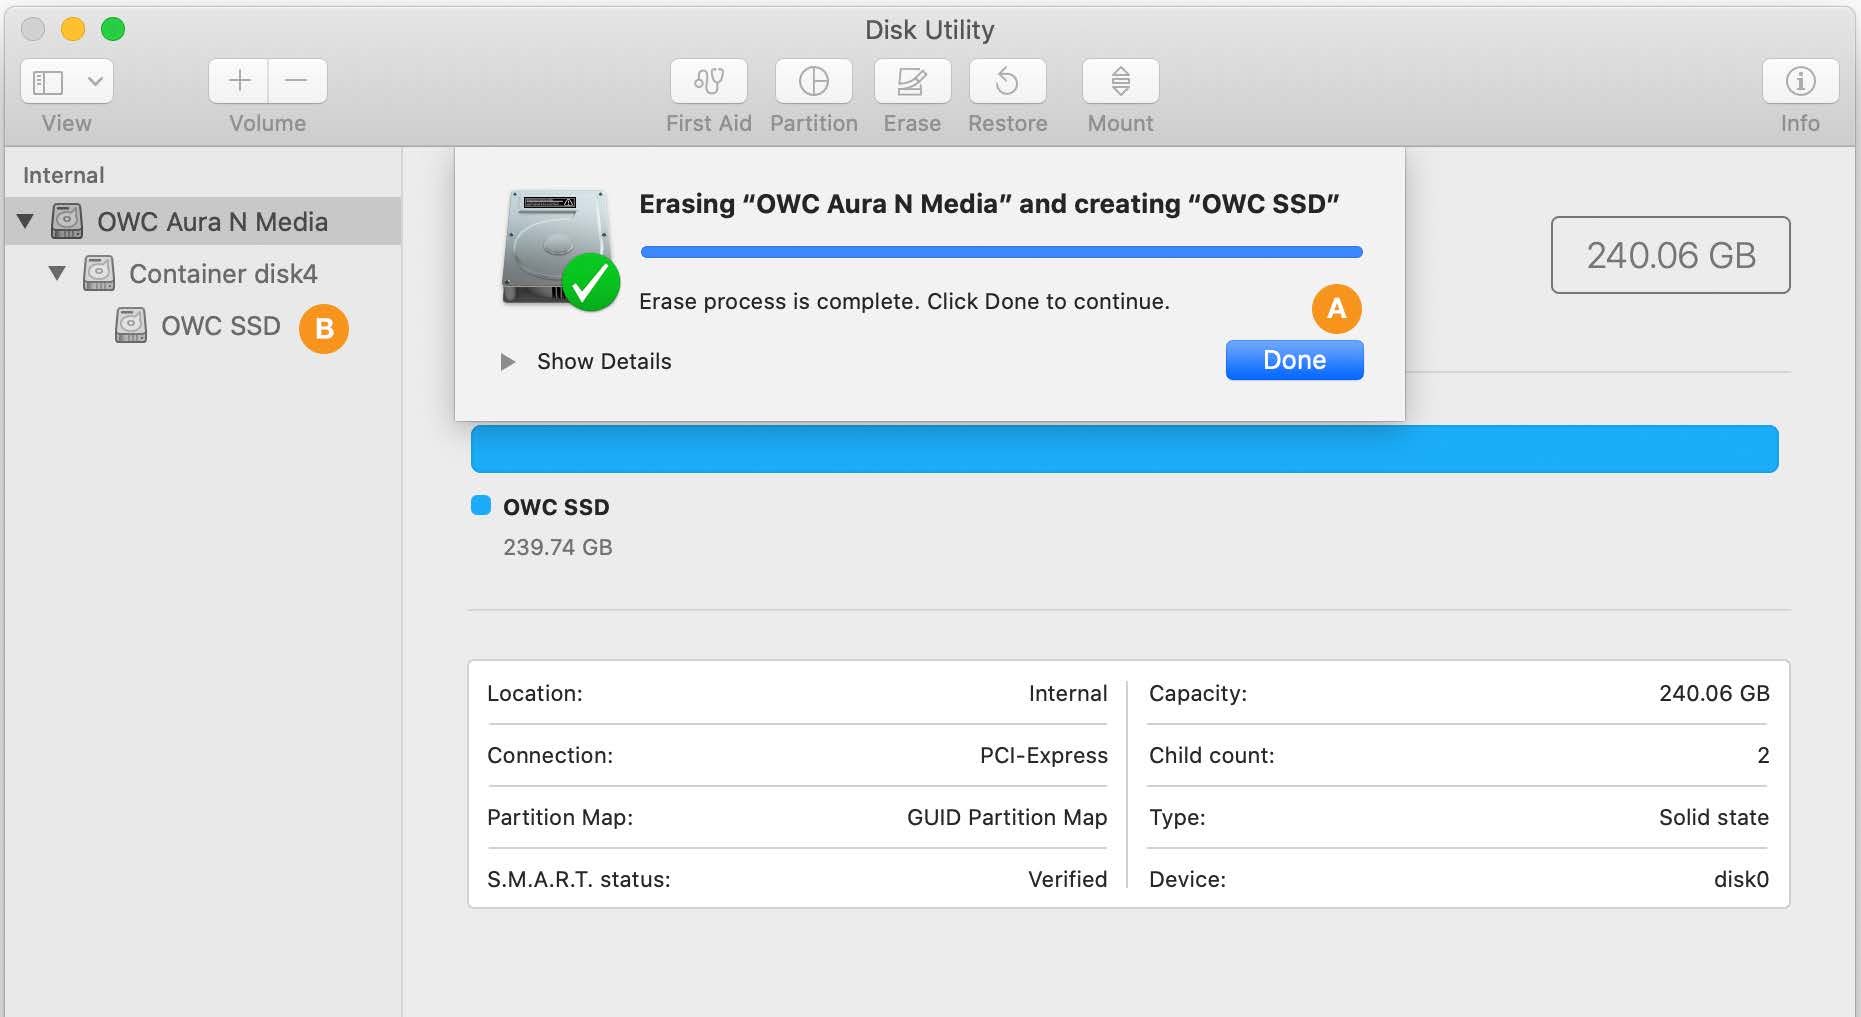Collapse Container disk4 in the sidebar
The height and width of the screenshot is (1017, 1861).
57,273
